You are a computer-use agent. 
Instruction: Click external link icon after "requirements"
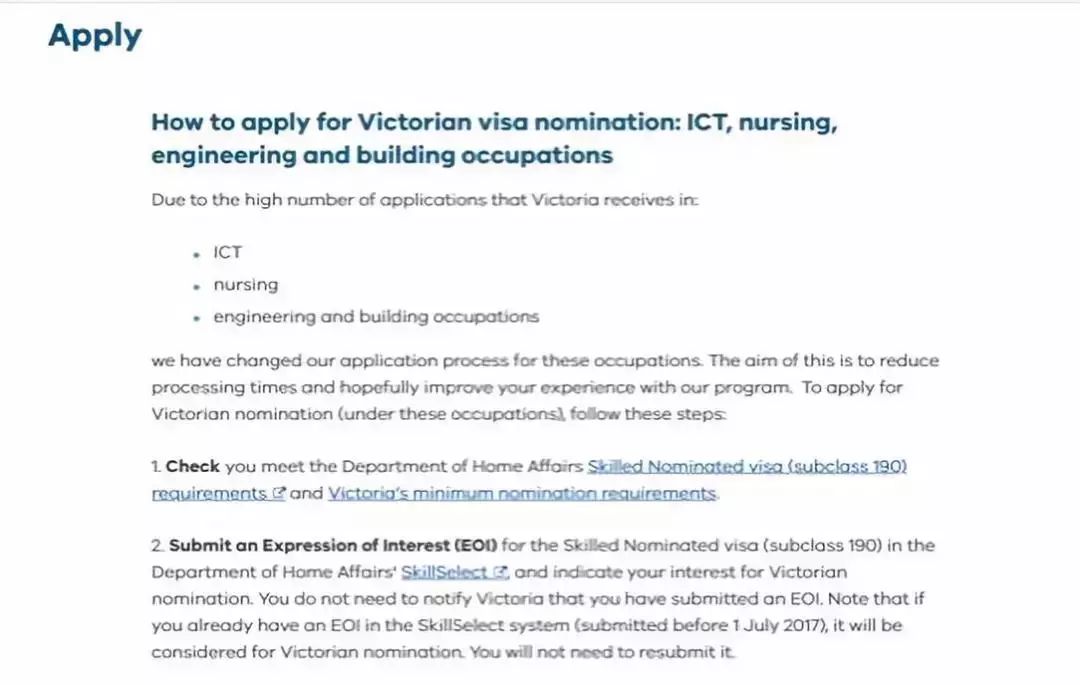click(279, 494)
